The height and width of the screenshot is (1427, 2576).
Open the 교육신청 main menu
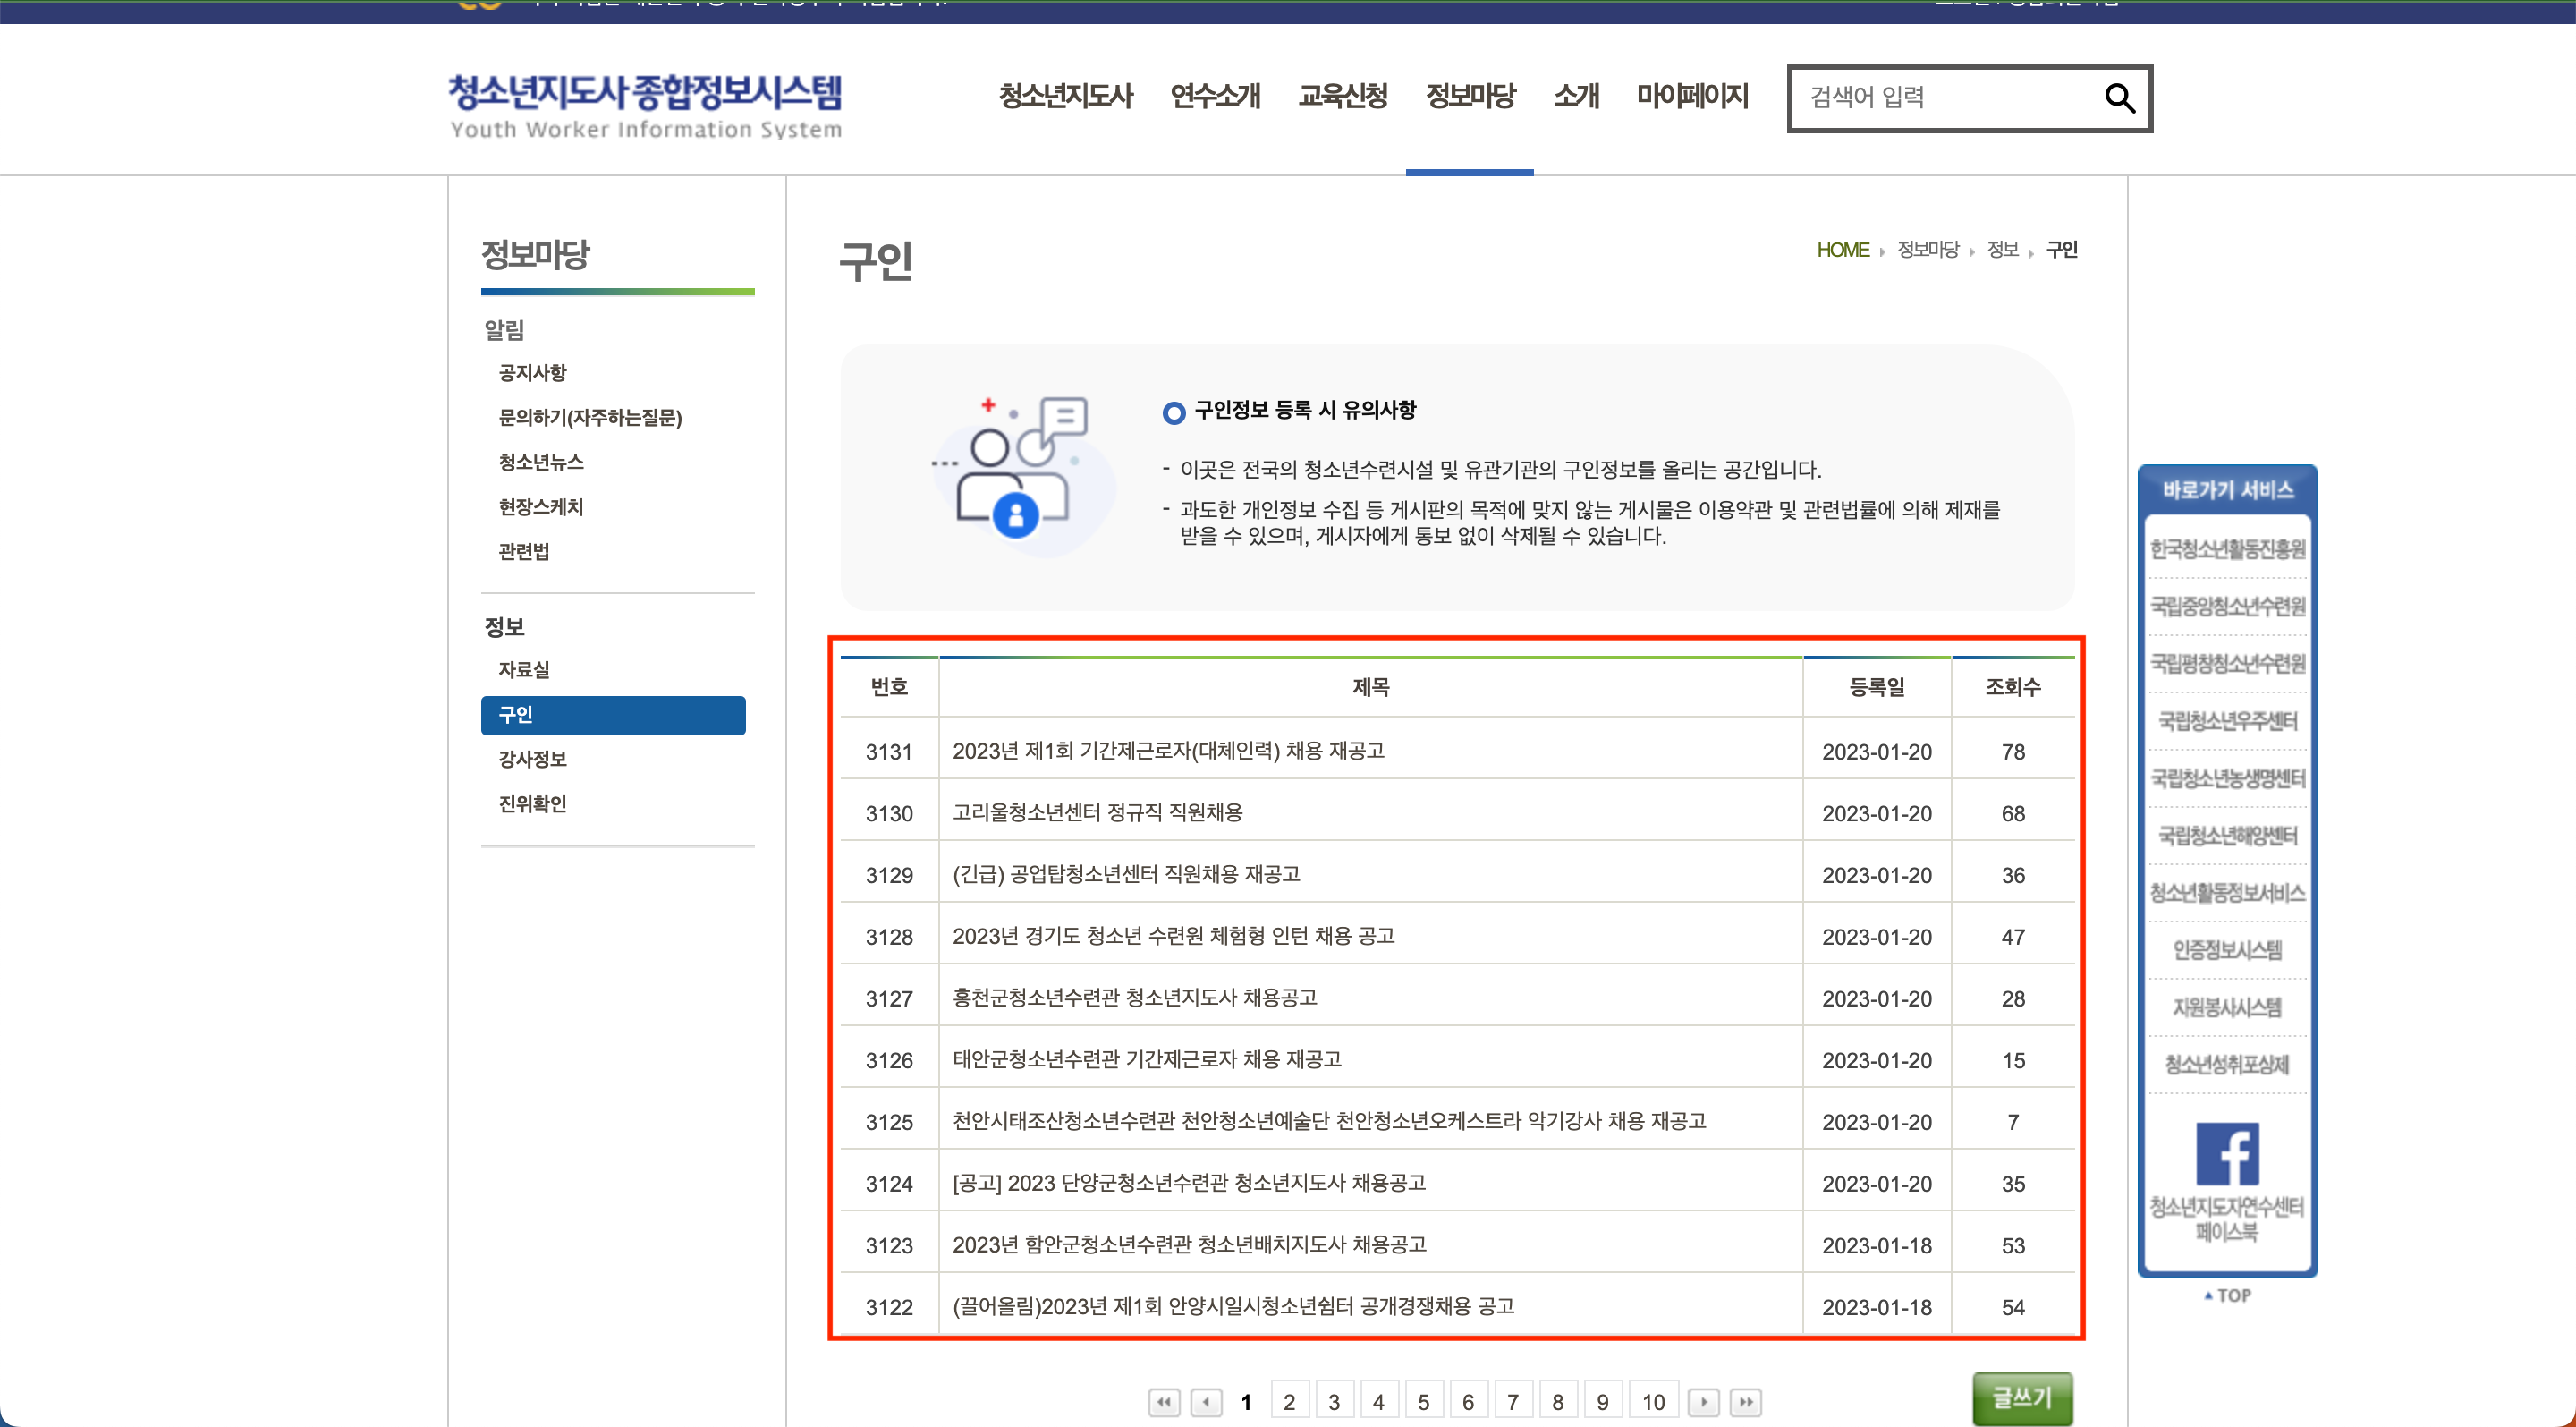[x=1342, y=96]
